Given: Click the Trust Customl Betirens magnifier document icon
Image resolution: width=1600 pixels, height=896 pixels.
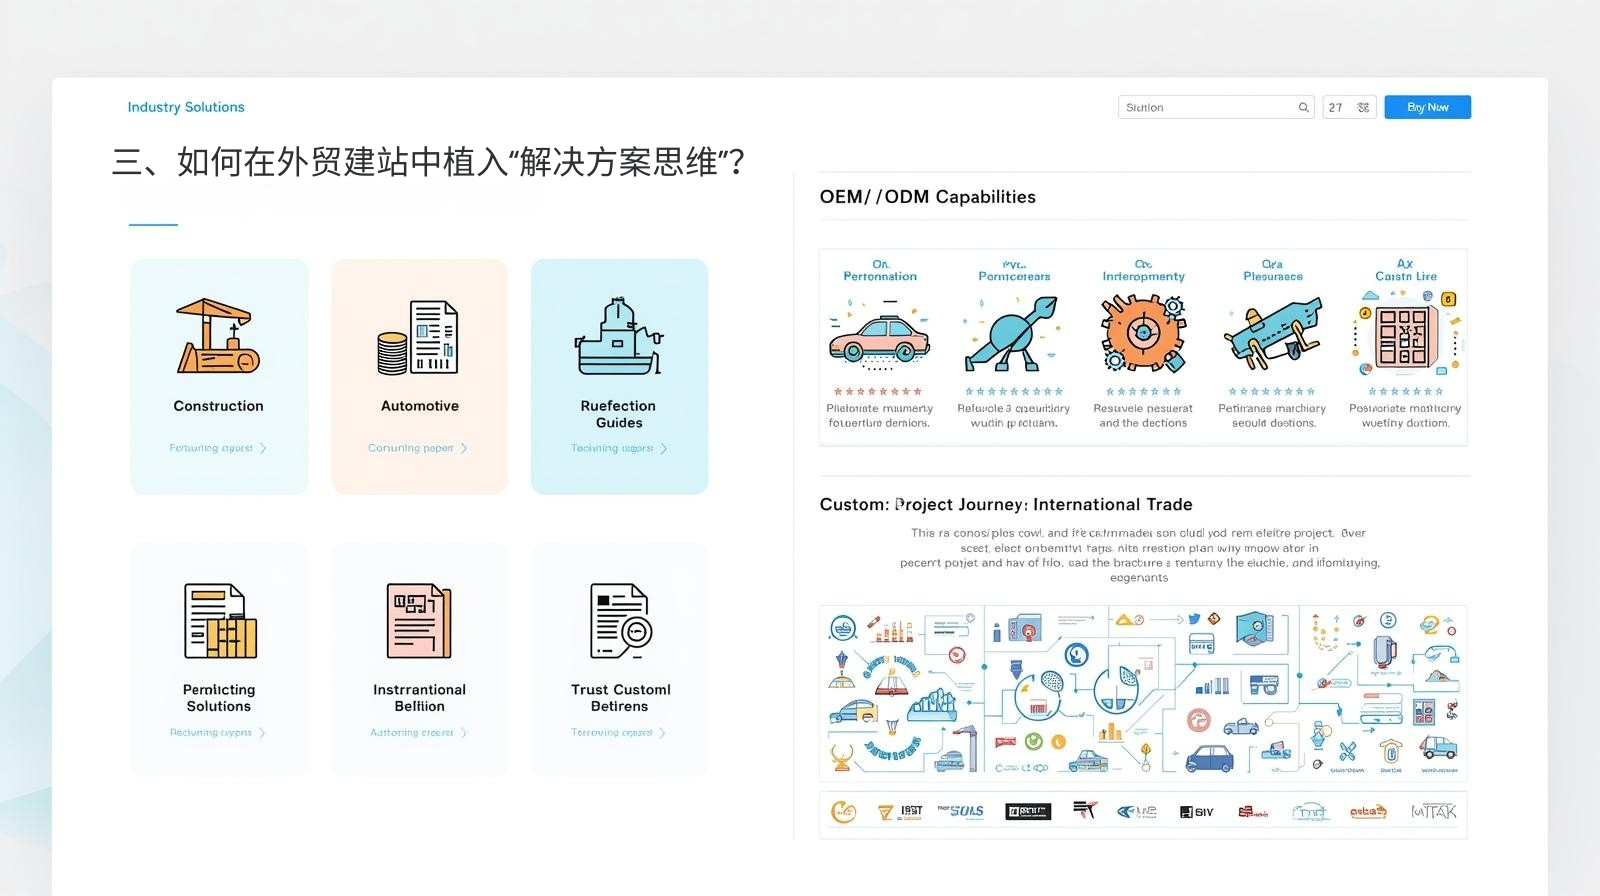Looking at the screenshot, I should (x=621, y=621).
